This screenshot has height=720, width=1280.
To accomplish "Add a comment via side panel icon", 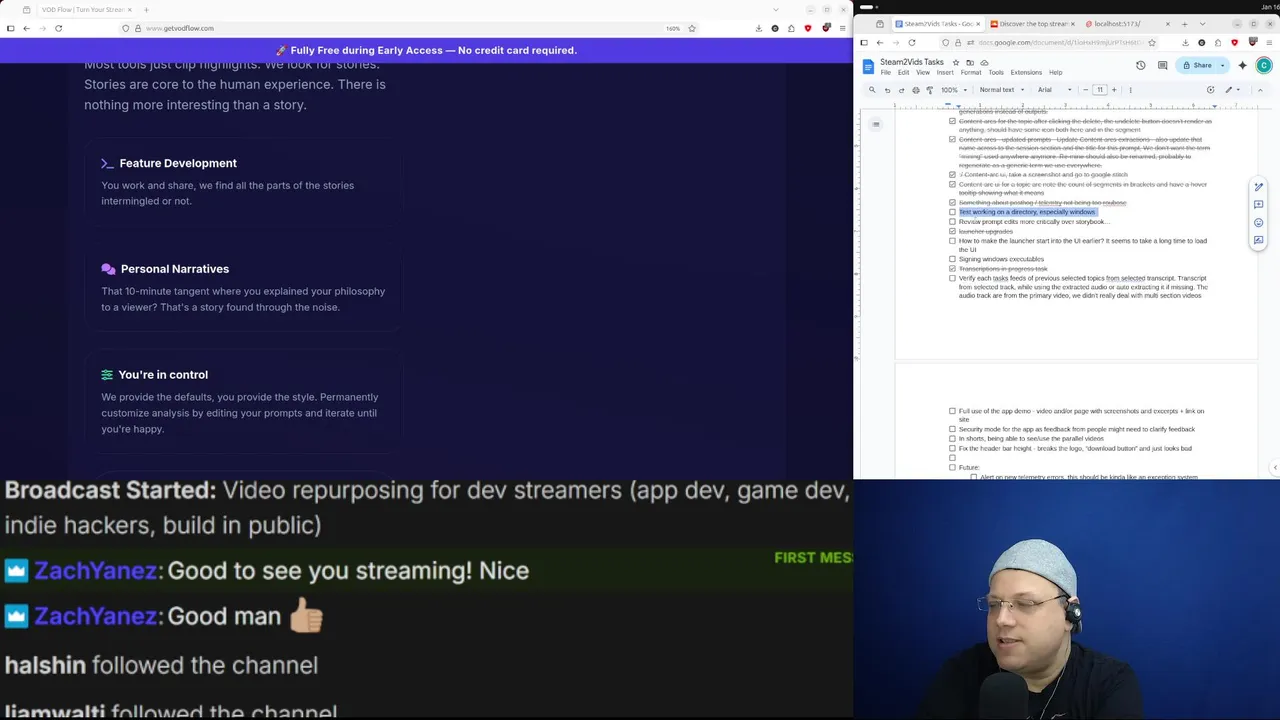I will click(x=1258, y=205).
